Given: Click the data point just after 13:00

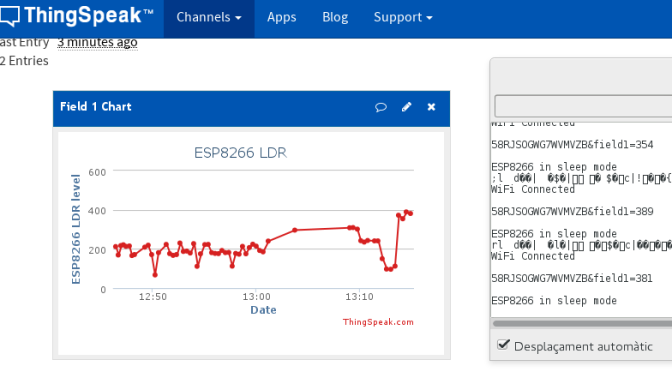Looking at the screenshot, I should tap(269, 241).
